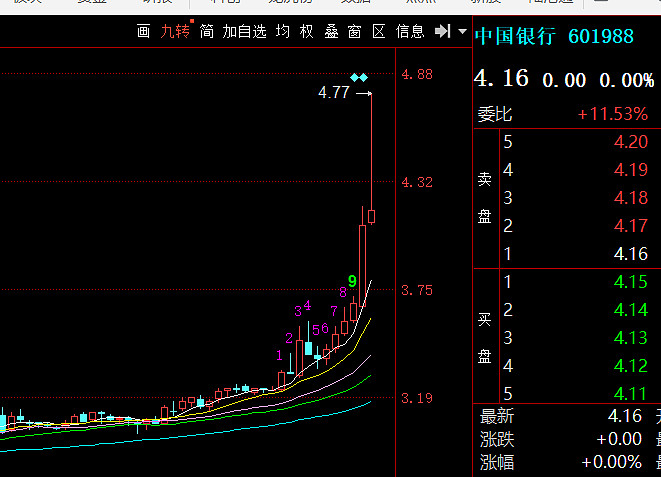The width and height of the screenshot is (661, 477).
Task: Click the stock code 601988
Action: pos(601,36)
